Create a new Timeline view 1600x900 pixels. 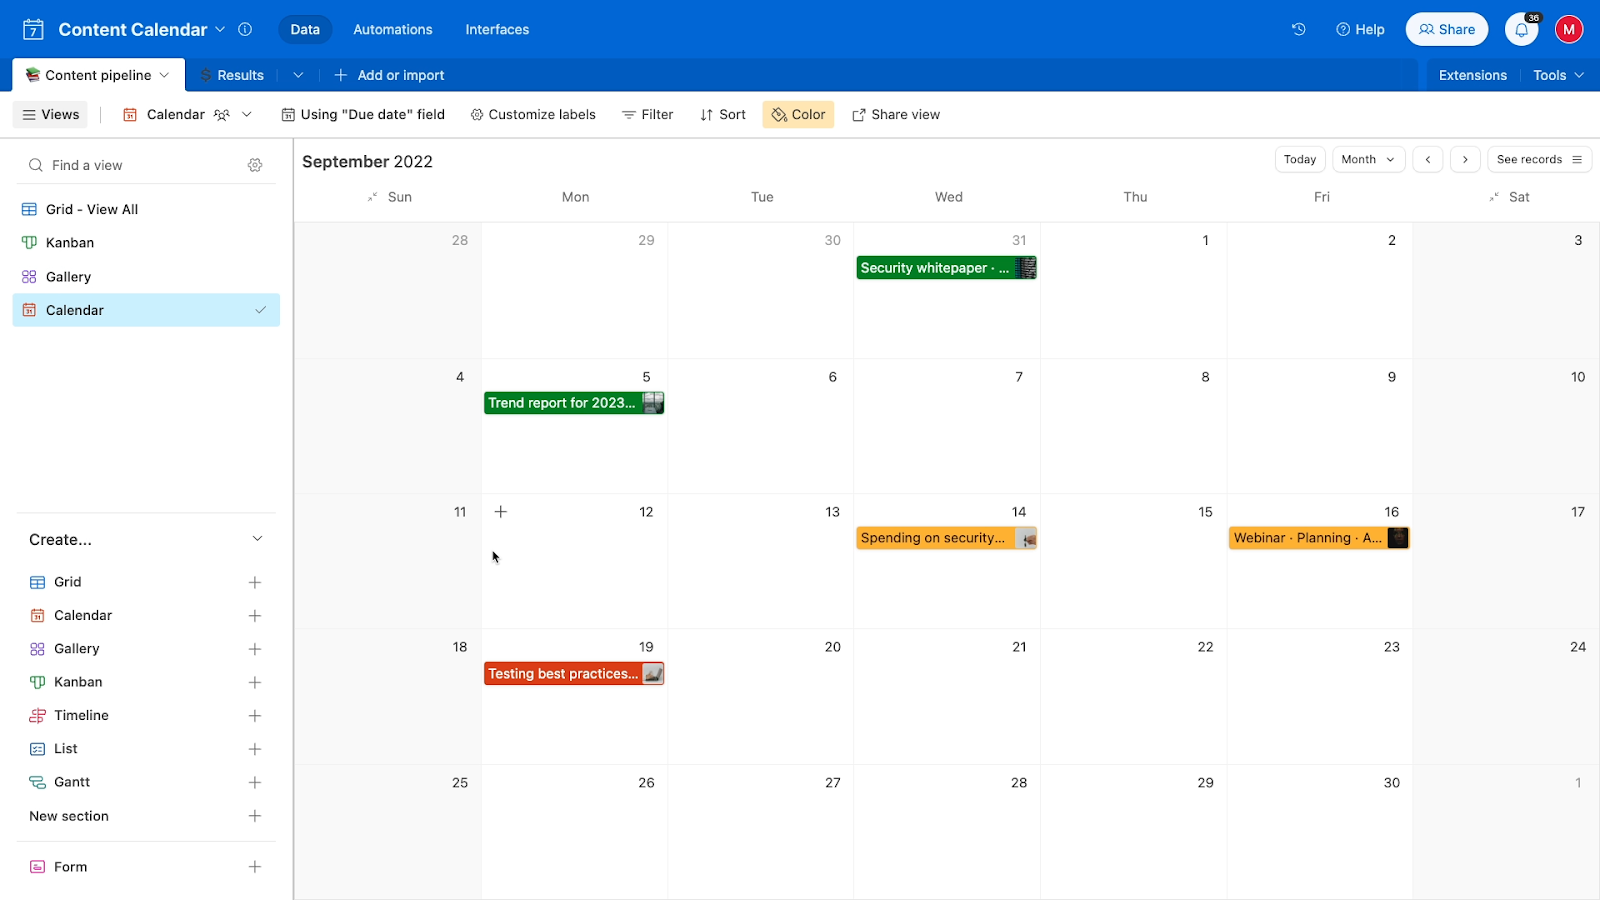click(x=255, y=716)
